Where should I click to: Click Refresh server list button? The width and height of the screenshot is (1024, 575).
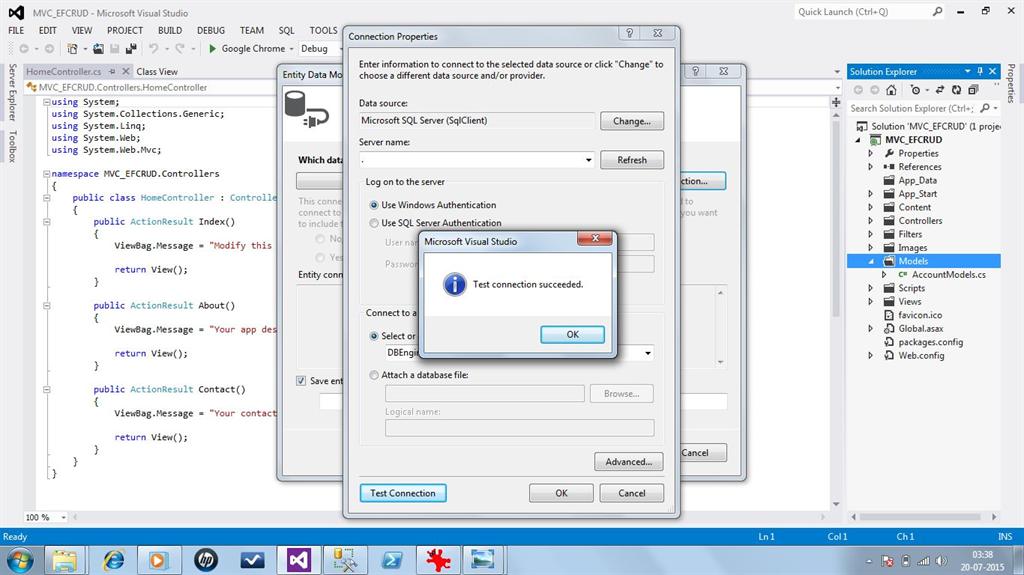tap(632, 160)
